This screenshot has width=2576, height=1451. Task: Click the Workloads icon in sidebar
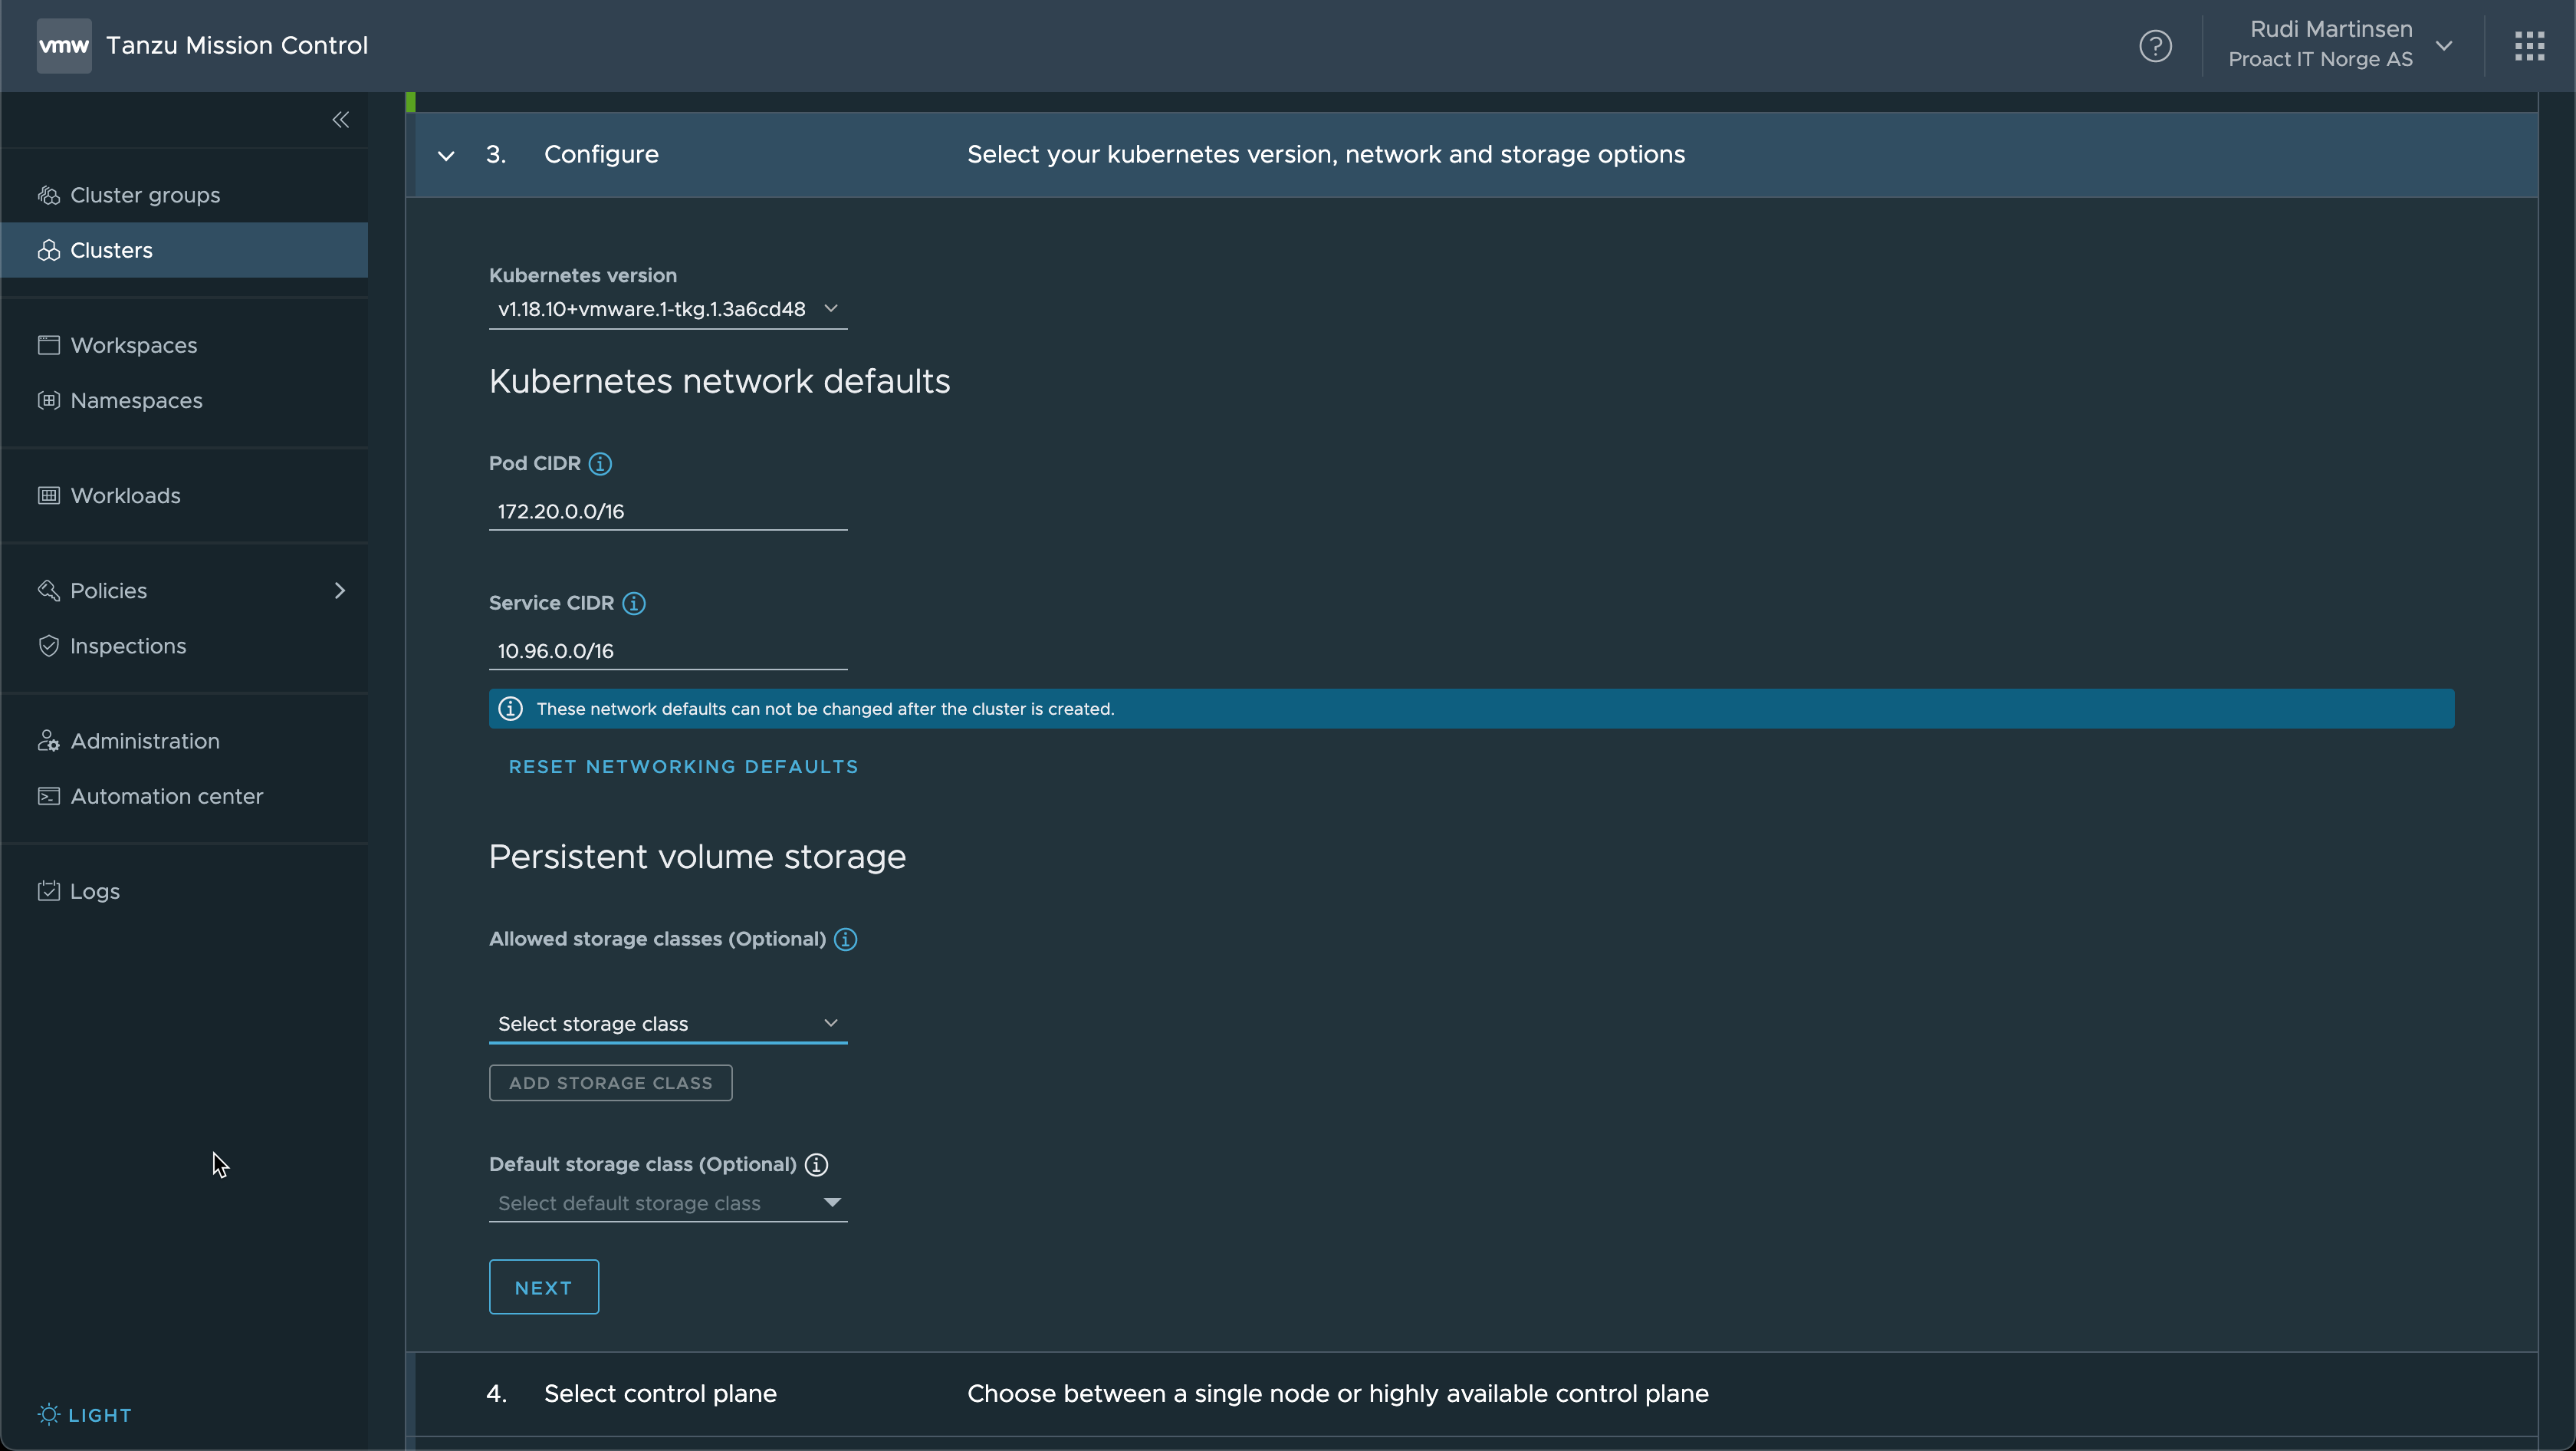tap(49, 495)
